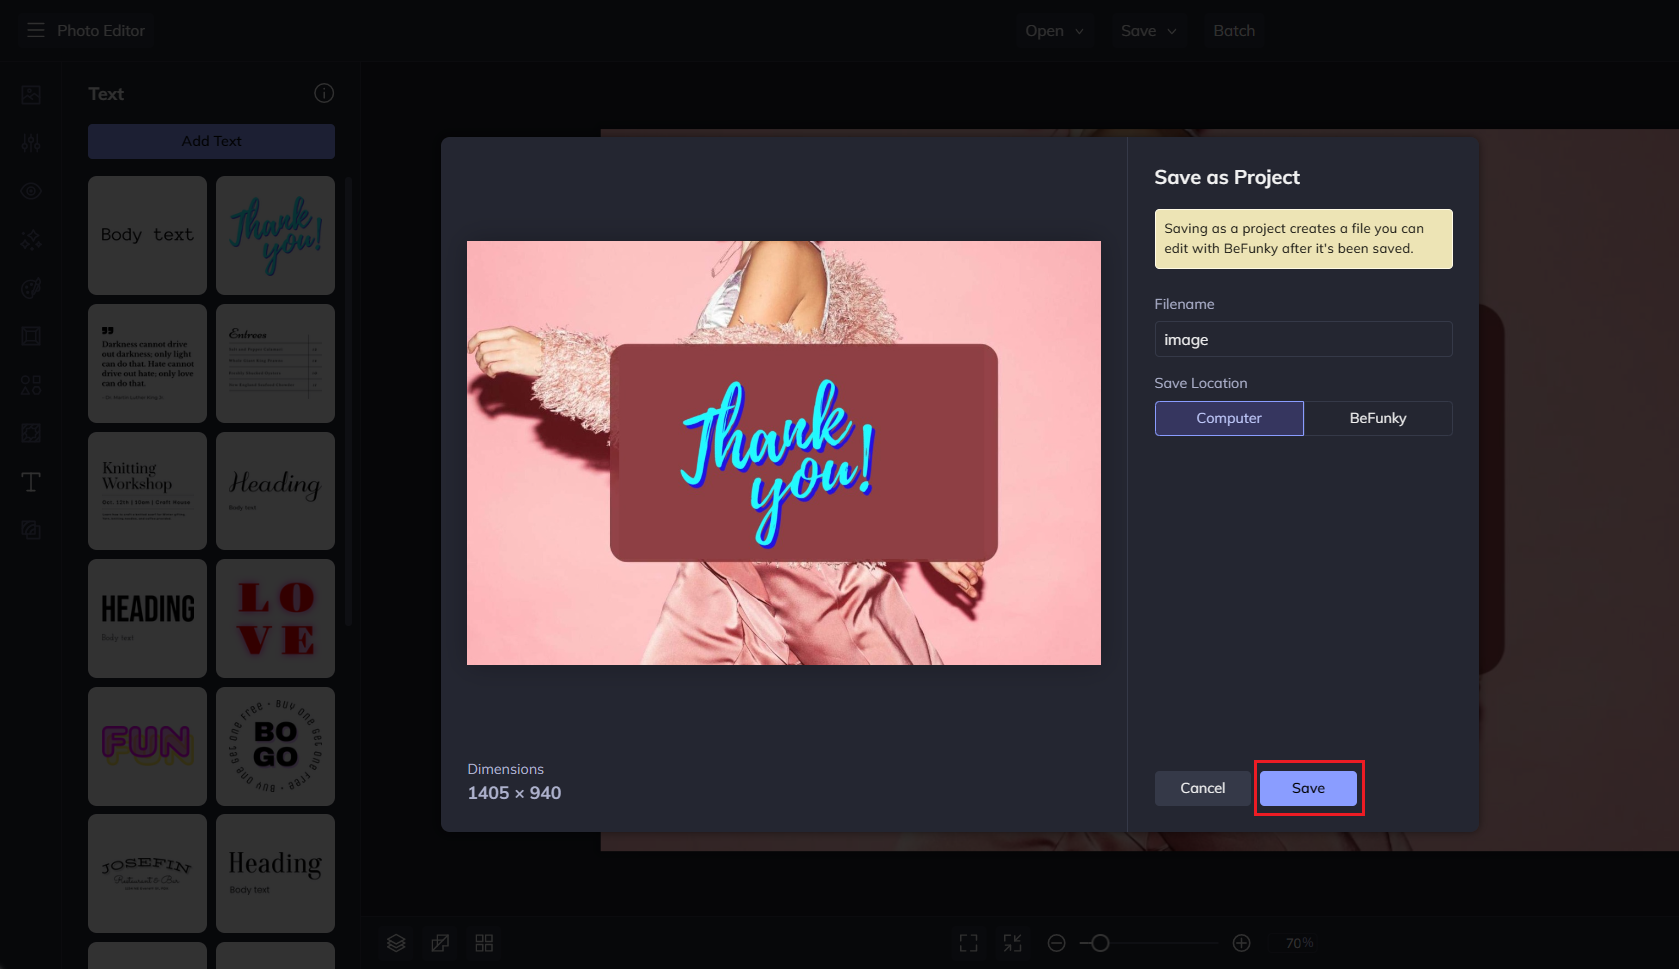Choose the 'Darkness cannot drive' quote preset
Image resolution: width=1679 pixels, height=969 pixels.
147,363
